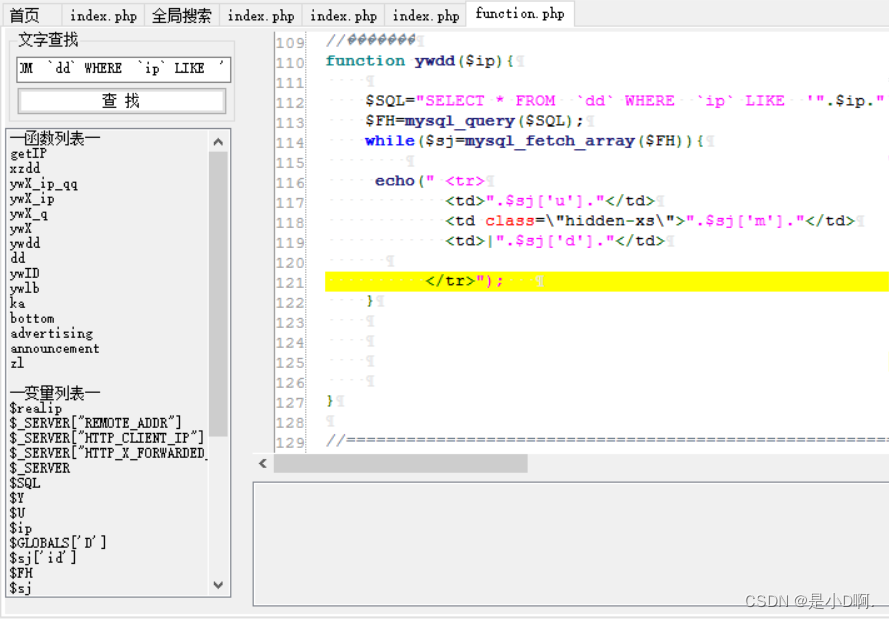Click the $sj['d'] td code line

(555, 241)
